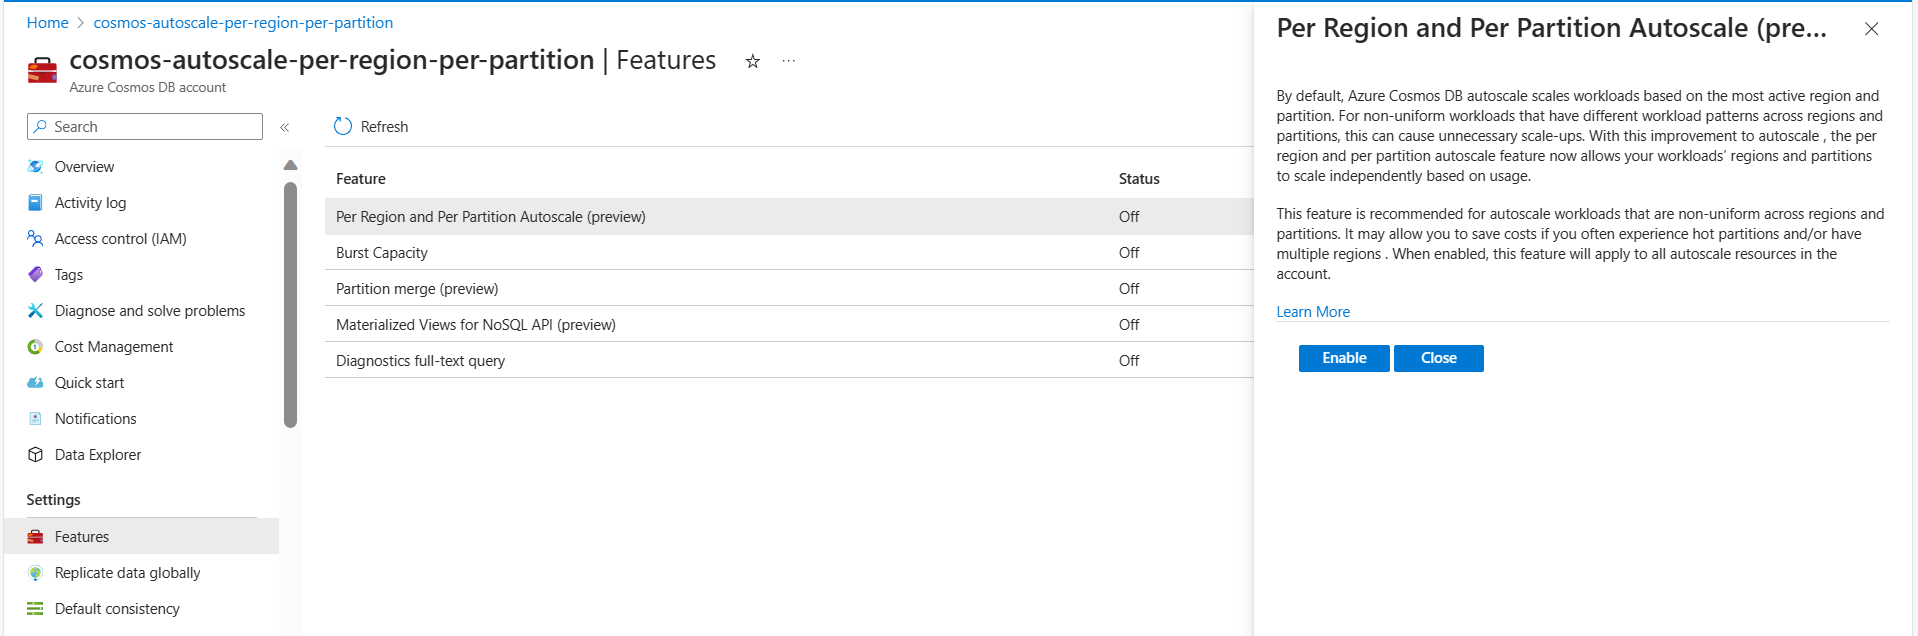1918x636 pixels.
Task: Favorite this page with the star icon
Action: [x=753, y=62]
